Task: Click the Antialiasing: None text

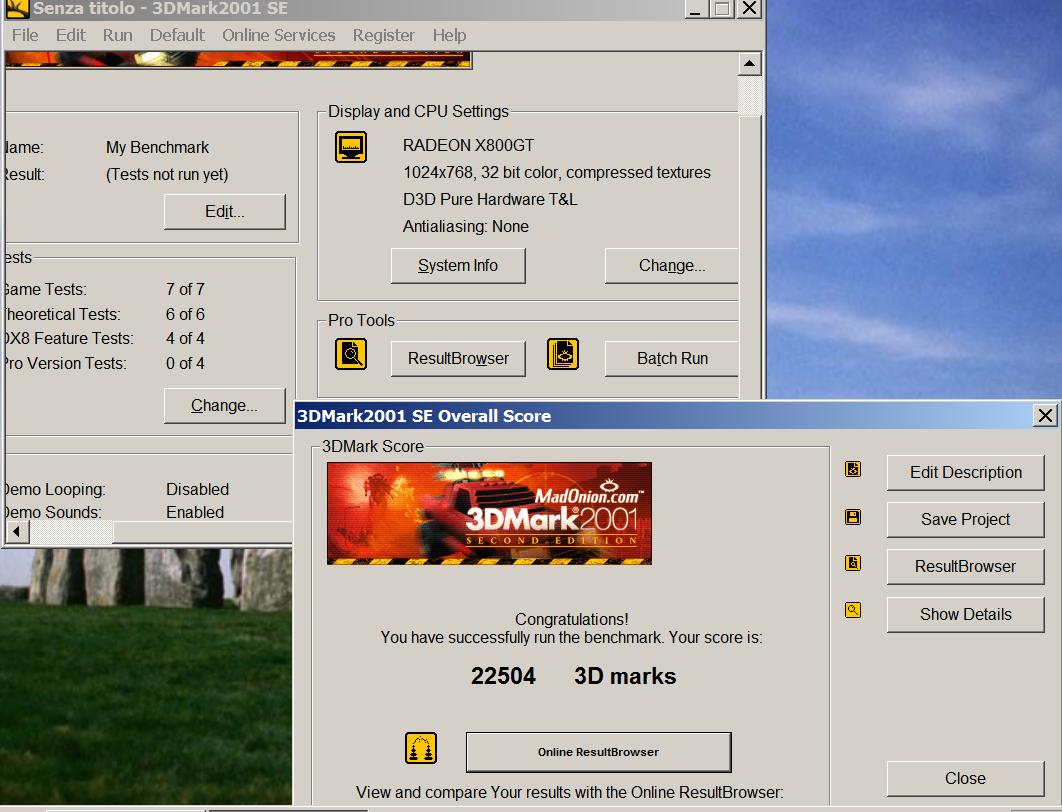Action: click(x=466, y=226)
